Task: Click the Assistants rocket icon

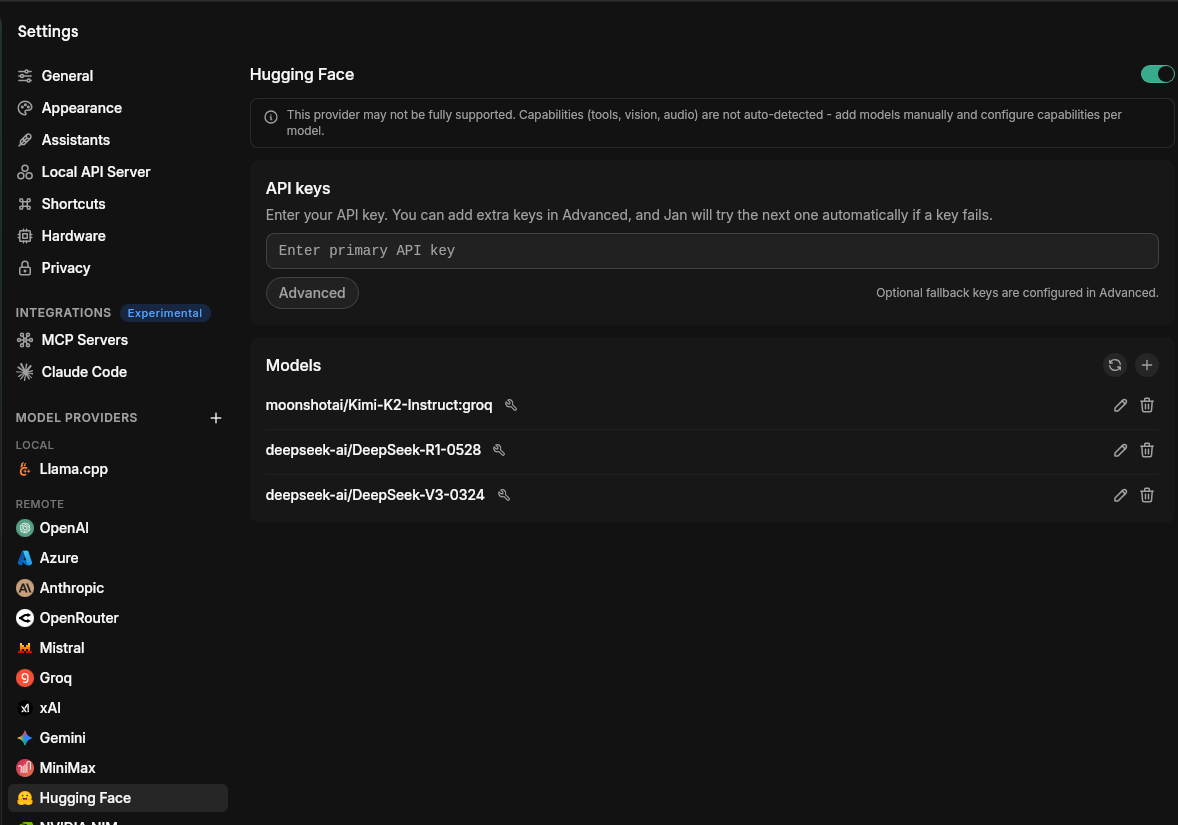Action: point(25,140)
